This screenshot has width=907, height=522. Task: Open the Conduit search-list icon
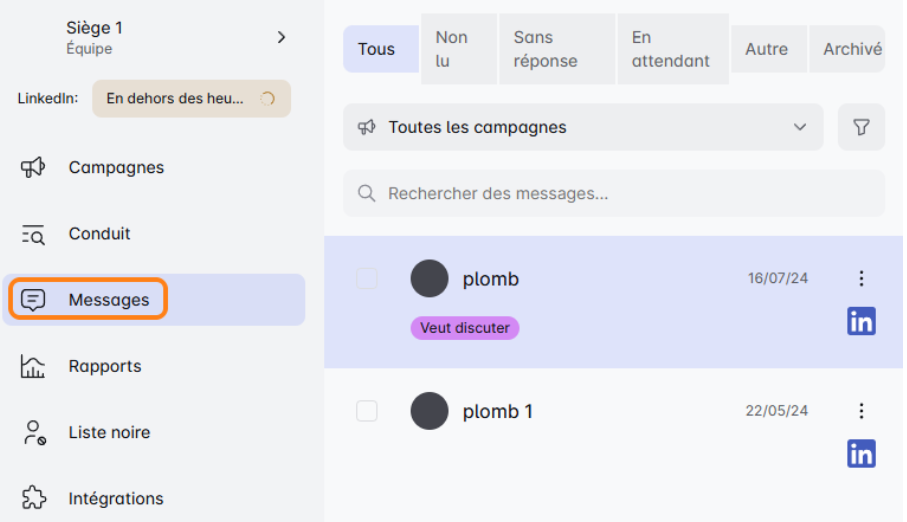[x=33, y=234]
